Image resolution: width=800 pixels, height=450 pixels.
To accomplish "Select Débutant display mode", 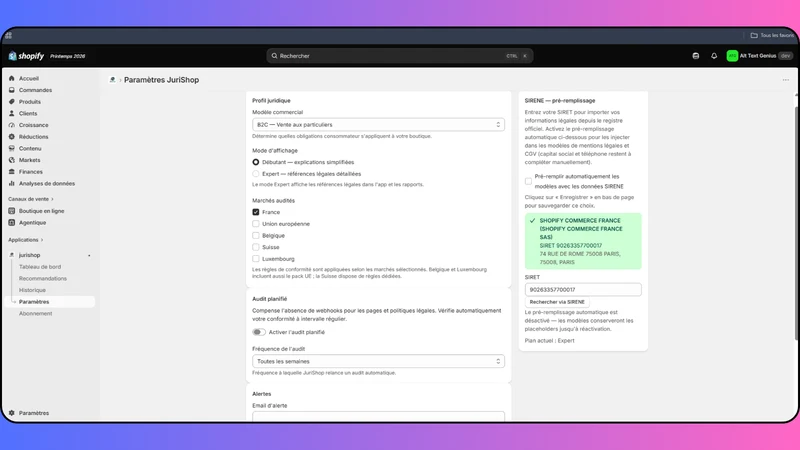I will coord(256,162).
